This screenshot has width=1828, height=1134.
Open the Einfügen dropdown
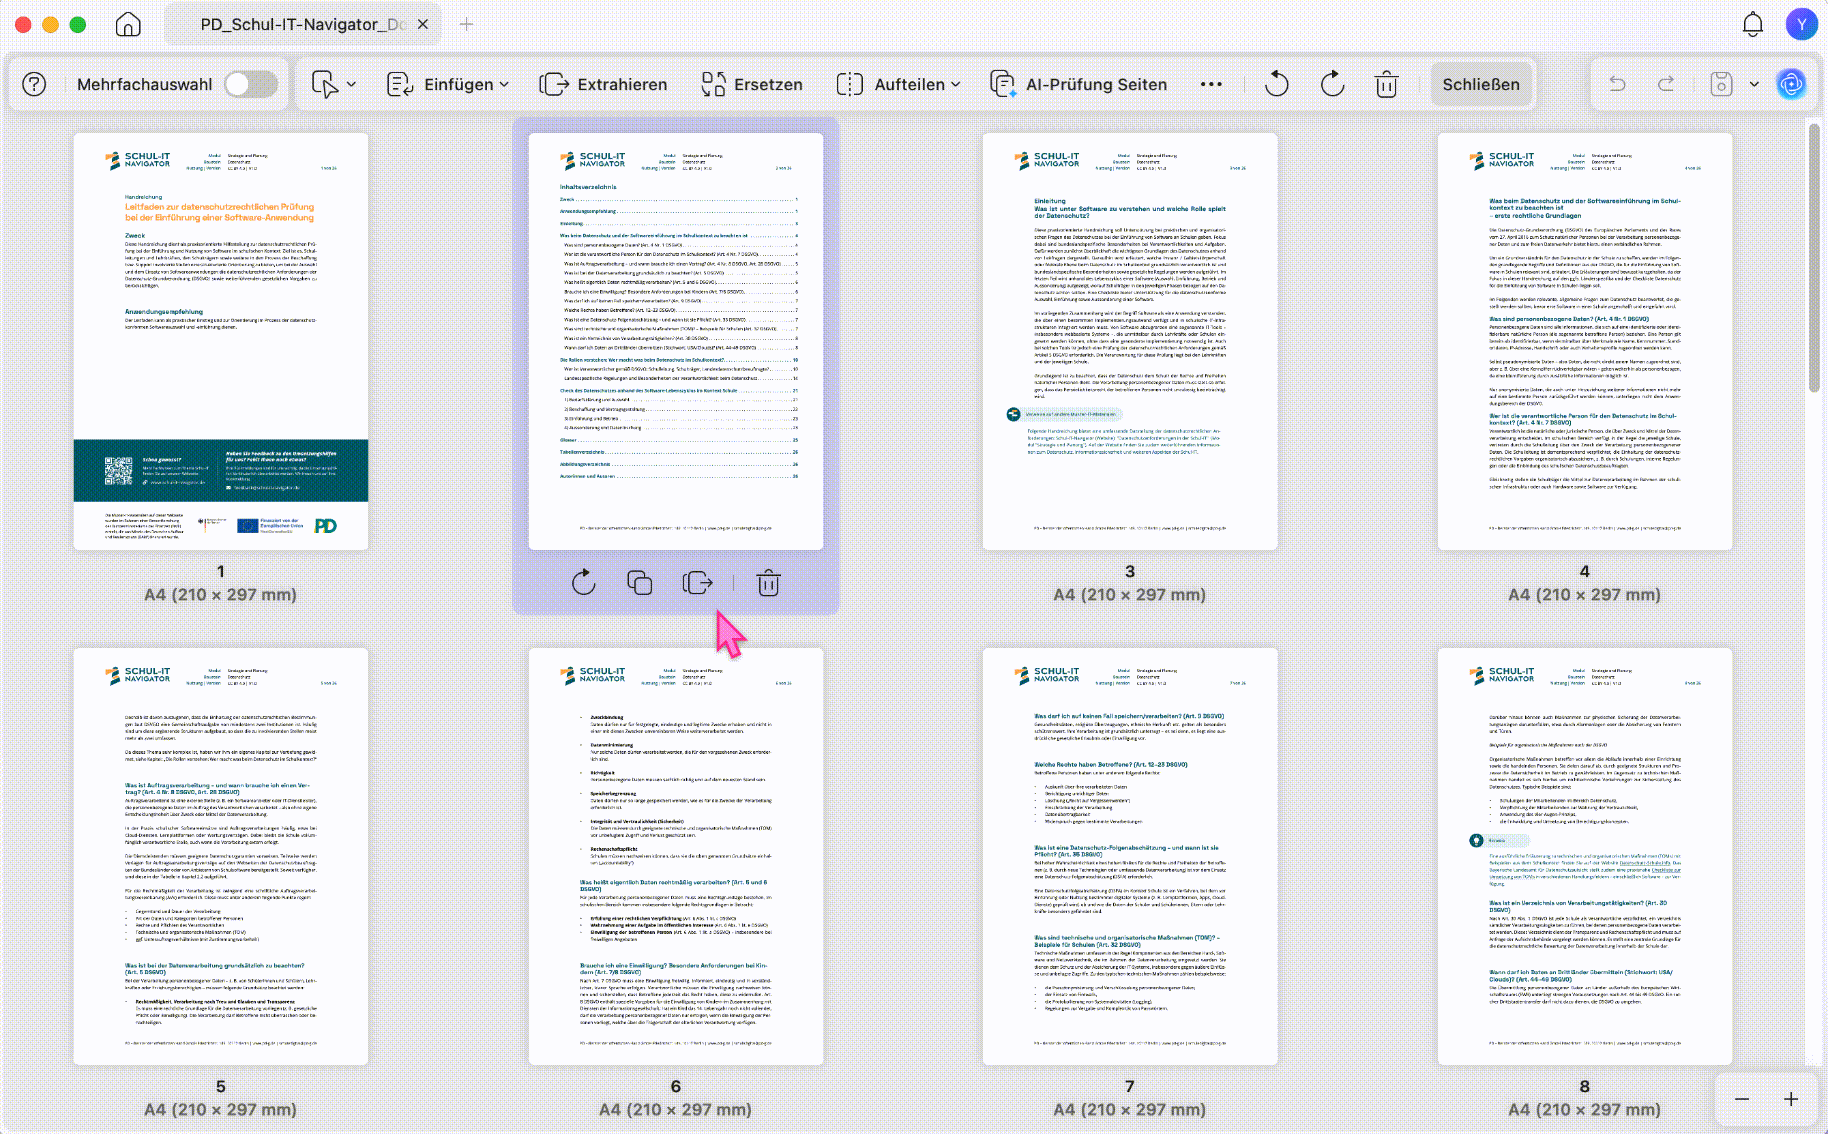click(448, 84)
